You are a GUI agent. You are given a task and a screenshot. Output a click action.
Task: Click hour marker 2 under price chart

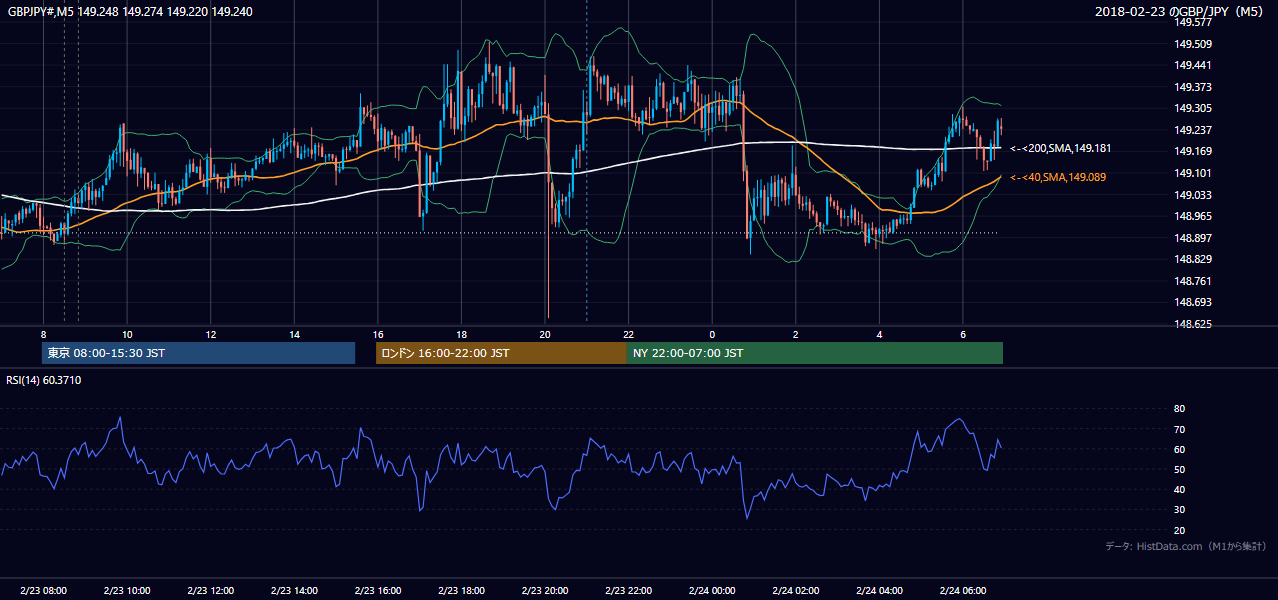pyautogui.click(x=795, y=334)
